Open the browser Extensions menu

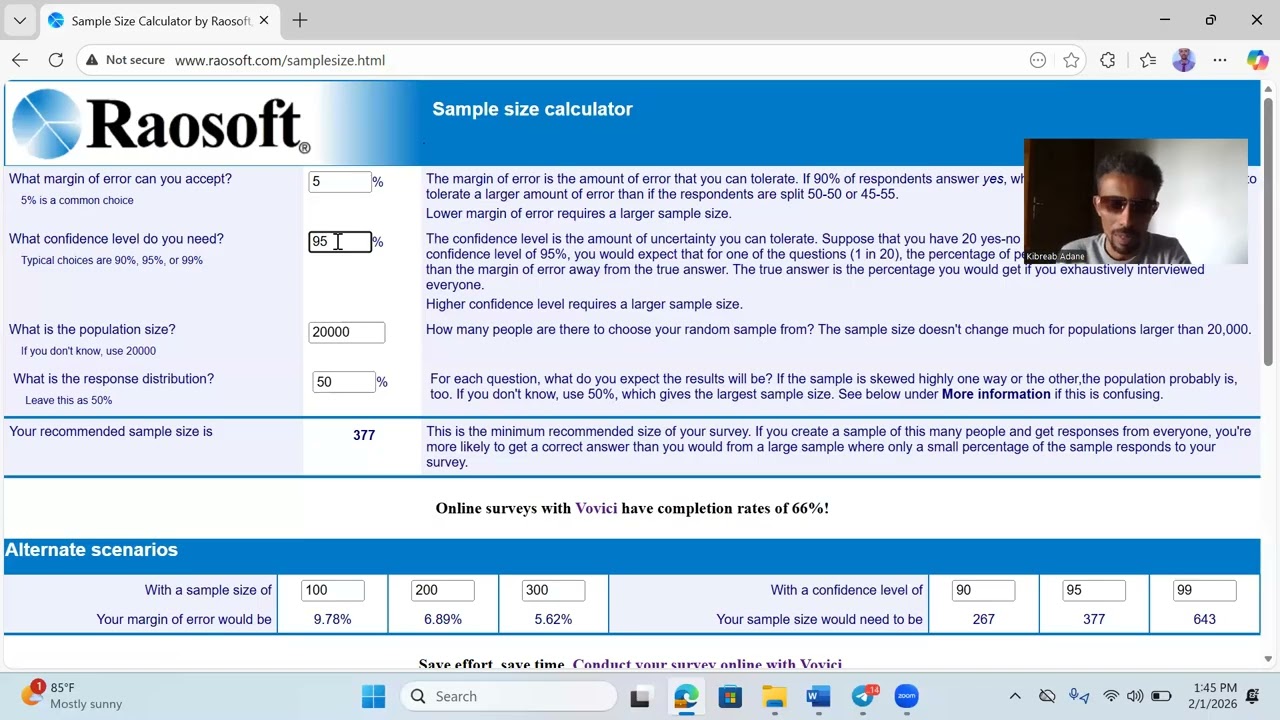[1108, 60]
